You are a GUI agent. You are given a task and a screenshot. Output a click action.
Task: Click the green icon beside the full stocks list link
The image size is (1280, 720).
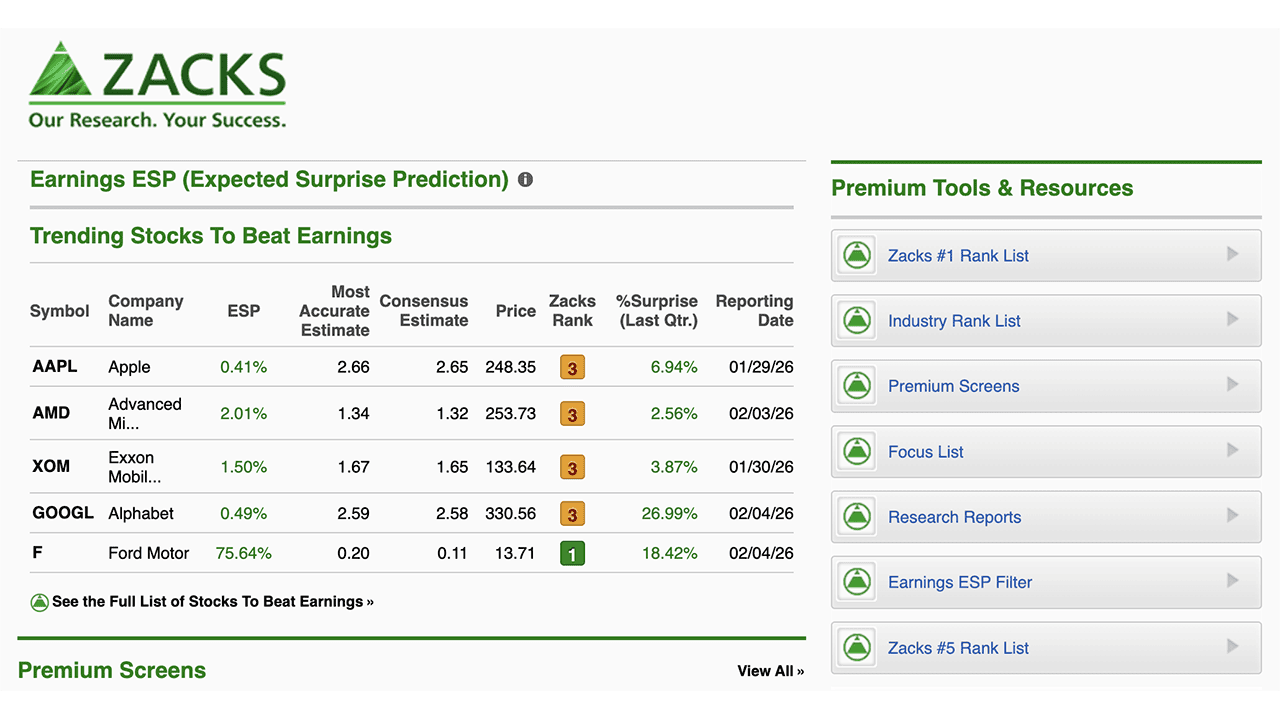[40, 602]
